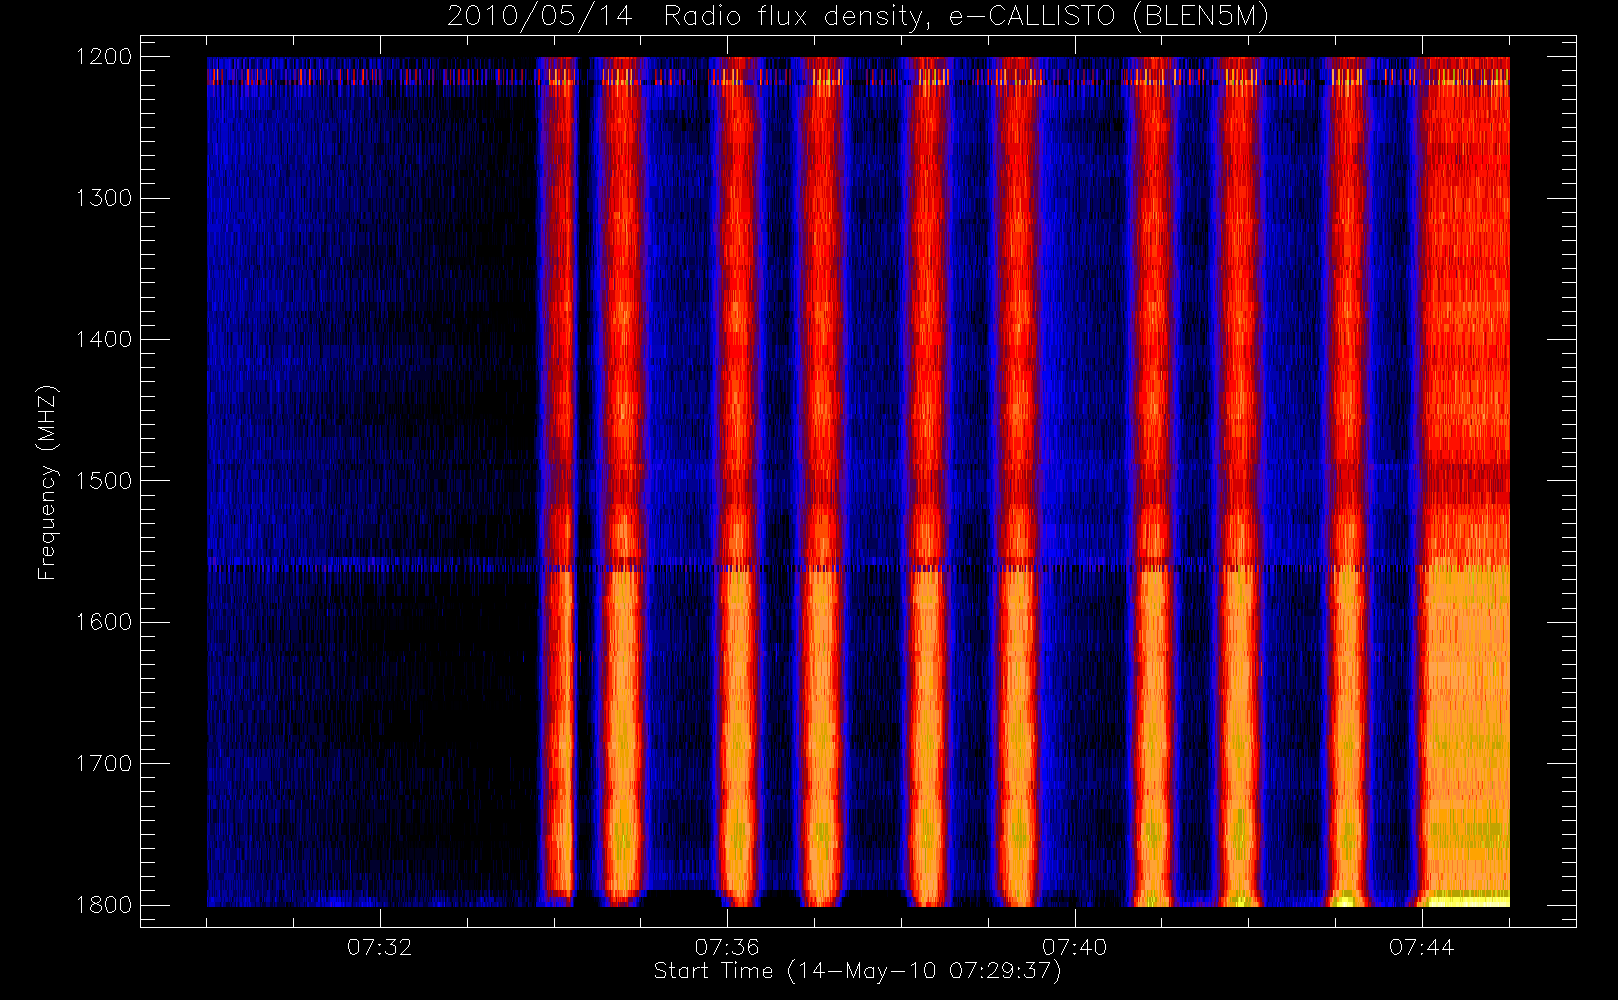The height and width of the screenshot is (1000, 1618).
Task: Click the 1300 frequency tick label
Action: pos(103,198)
